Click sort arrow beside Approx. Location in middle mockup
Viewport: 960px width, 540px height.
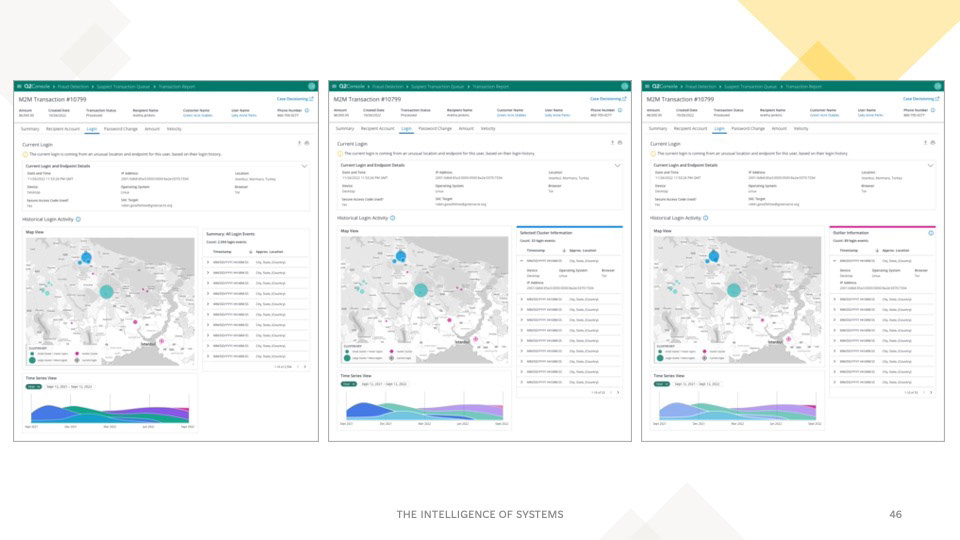[x=564, y=250]
